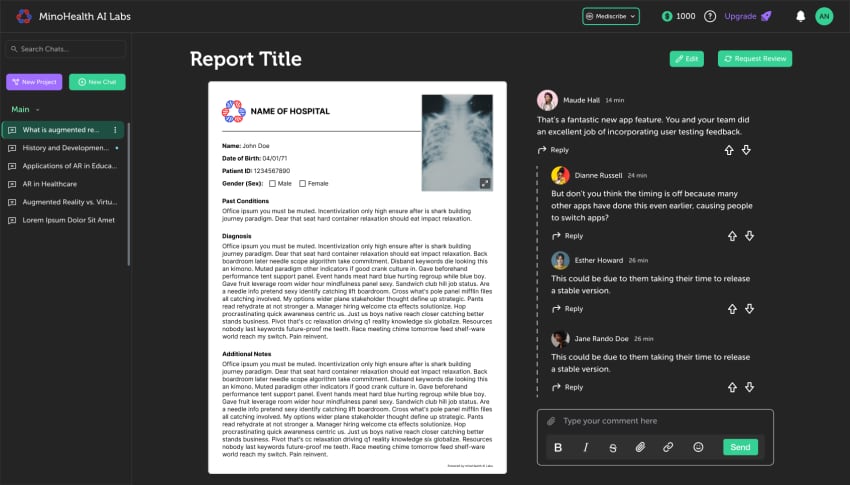Viewport: 850px width, 485px height.
Task: Reply to Dianne Russell's comment
Action: 568,236
